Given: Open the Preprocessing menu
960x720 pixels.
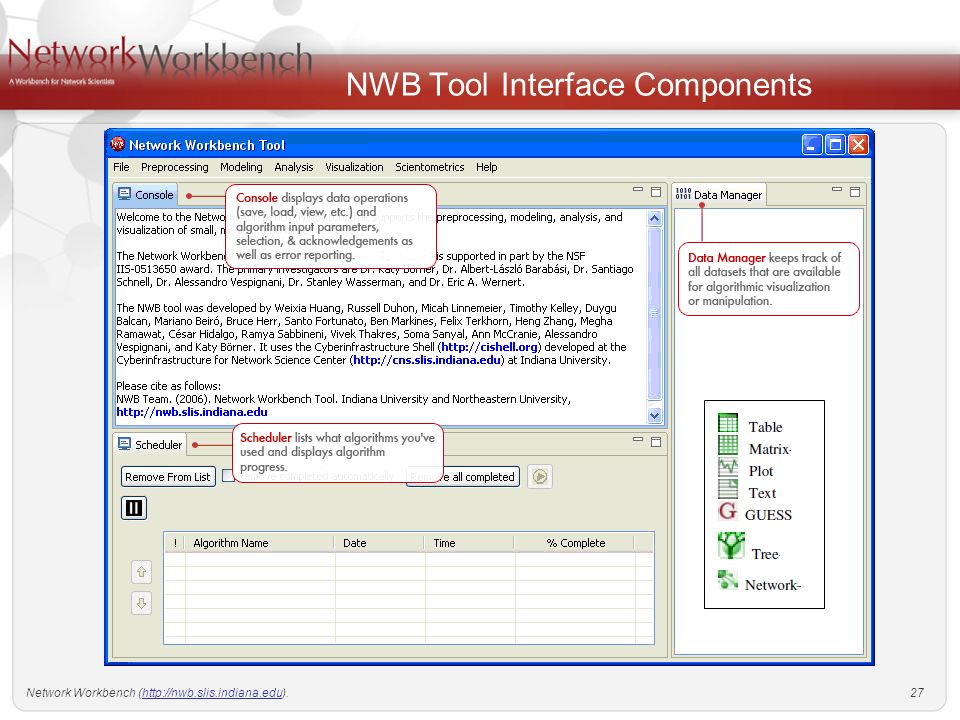Looking at the screenshot, I should [174, 167].
